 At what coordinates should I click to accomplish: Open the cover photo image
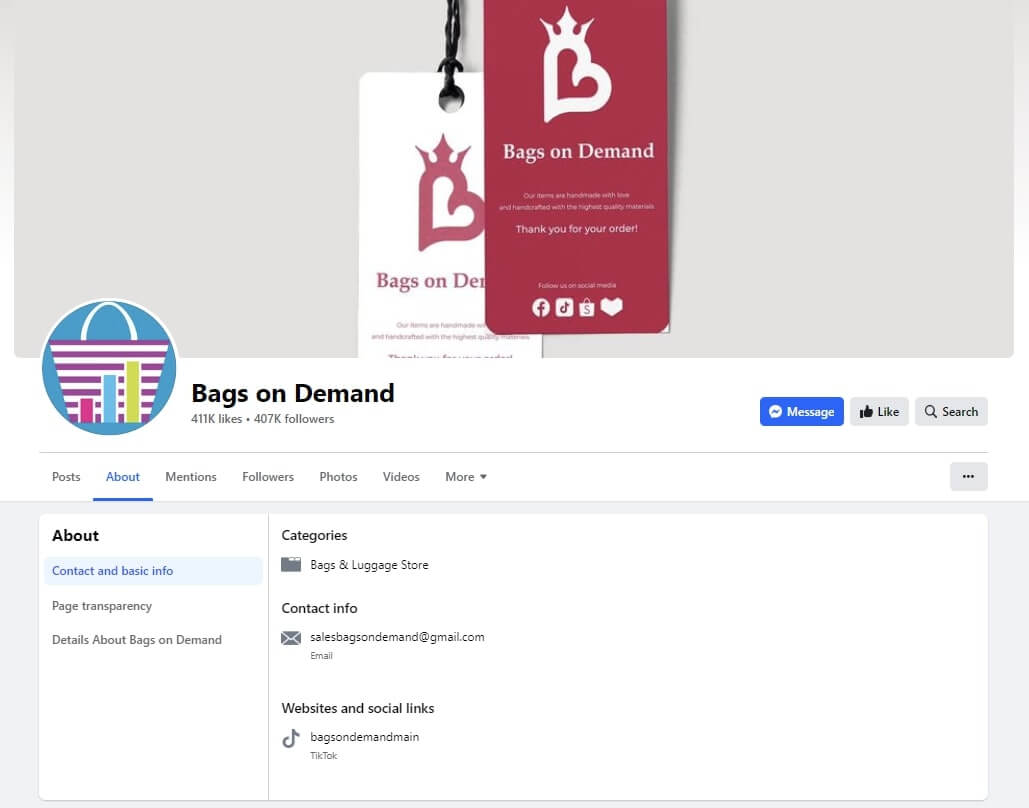pos(514,179)
